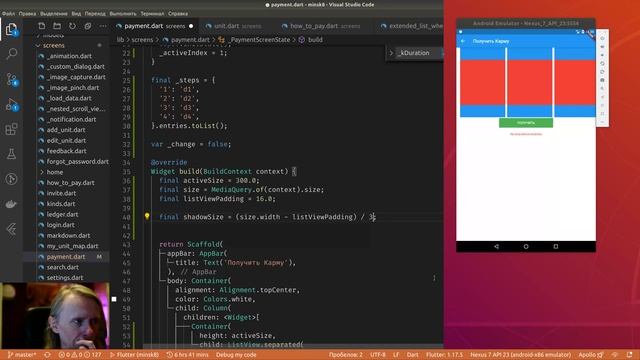Tap the Android back navigation triangle
The image size is (640, 360).
coord(496,247)
